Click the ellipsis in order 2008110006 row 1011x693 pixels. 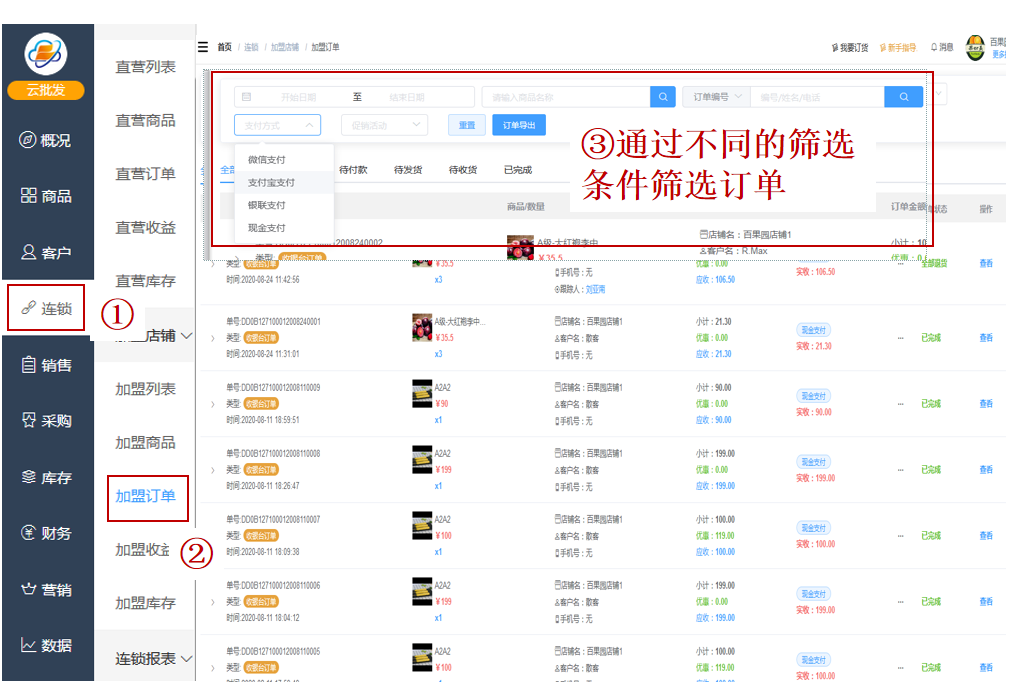[x=900, y=602]
